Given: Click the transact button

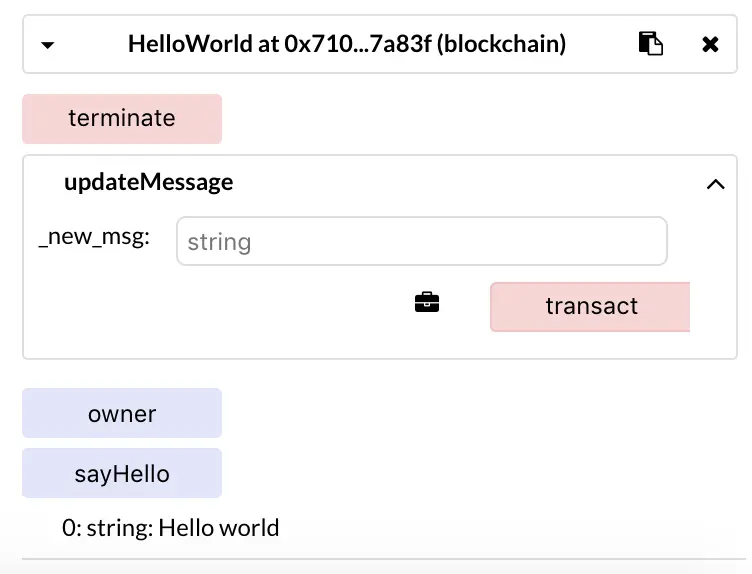Looking at the screenshot, I should (590, 306).
